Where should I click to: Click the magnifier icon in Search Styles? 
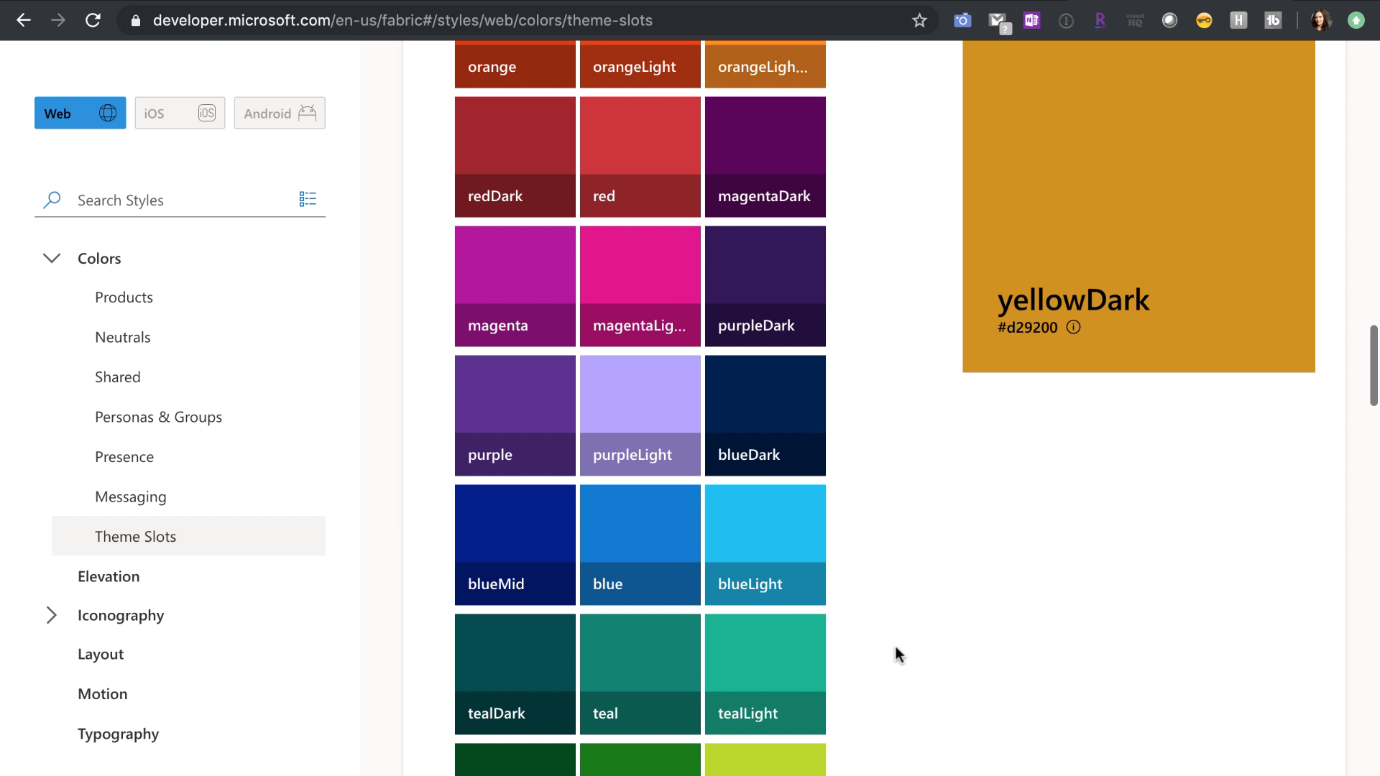tap(52, 200)
